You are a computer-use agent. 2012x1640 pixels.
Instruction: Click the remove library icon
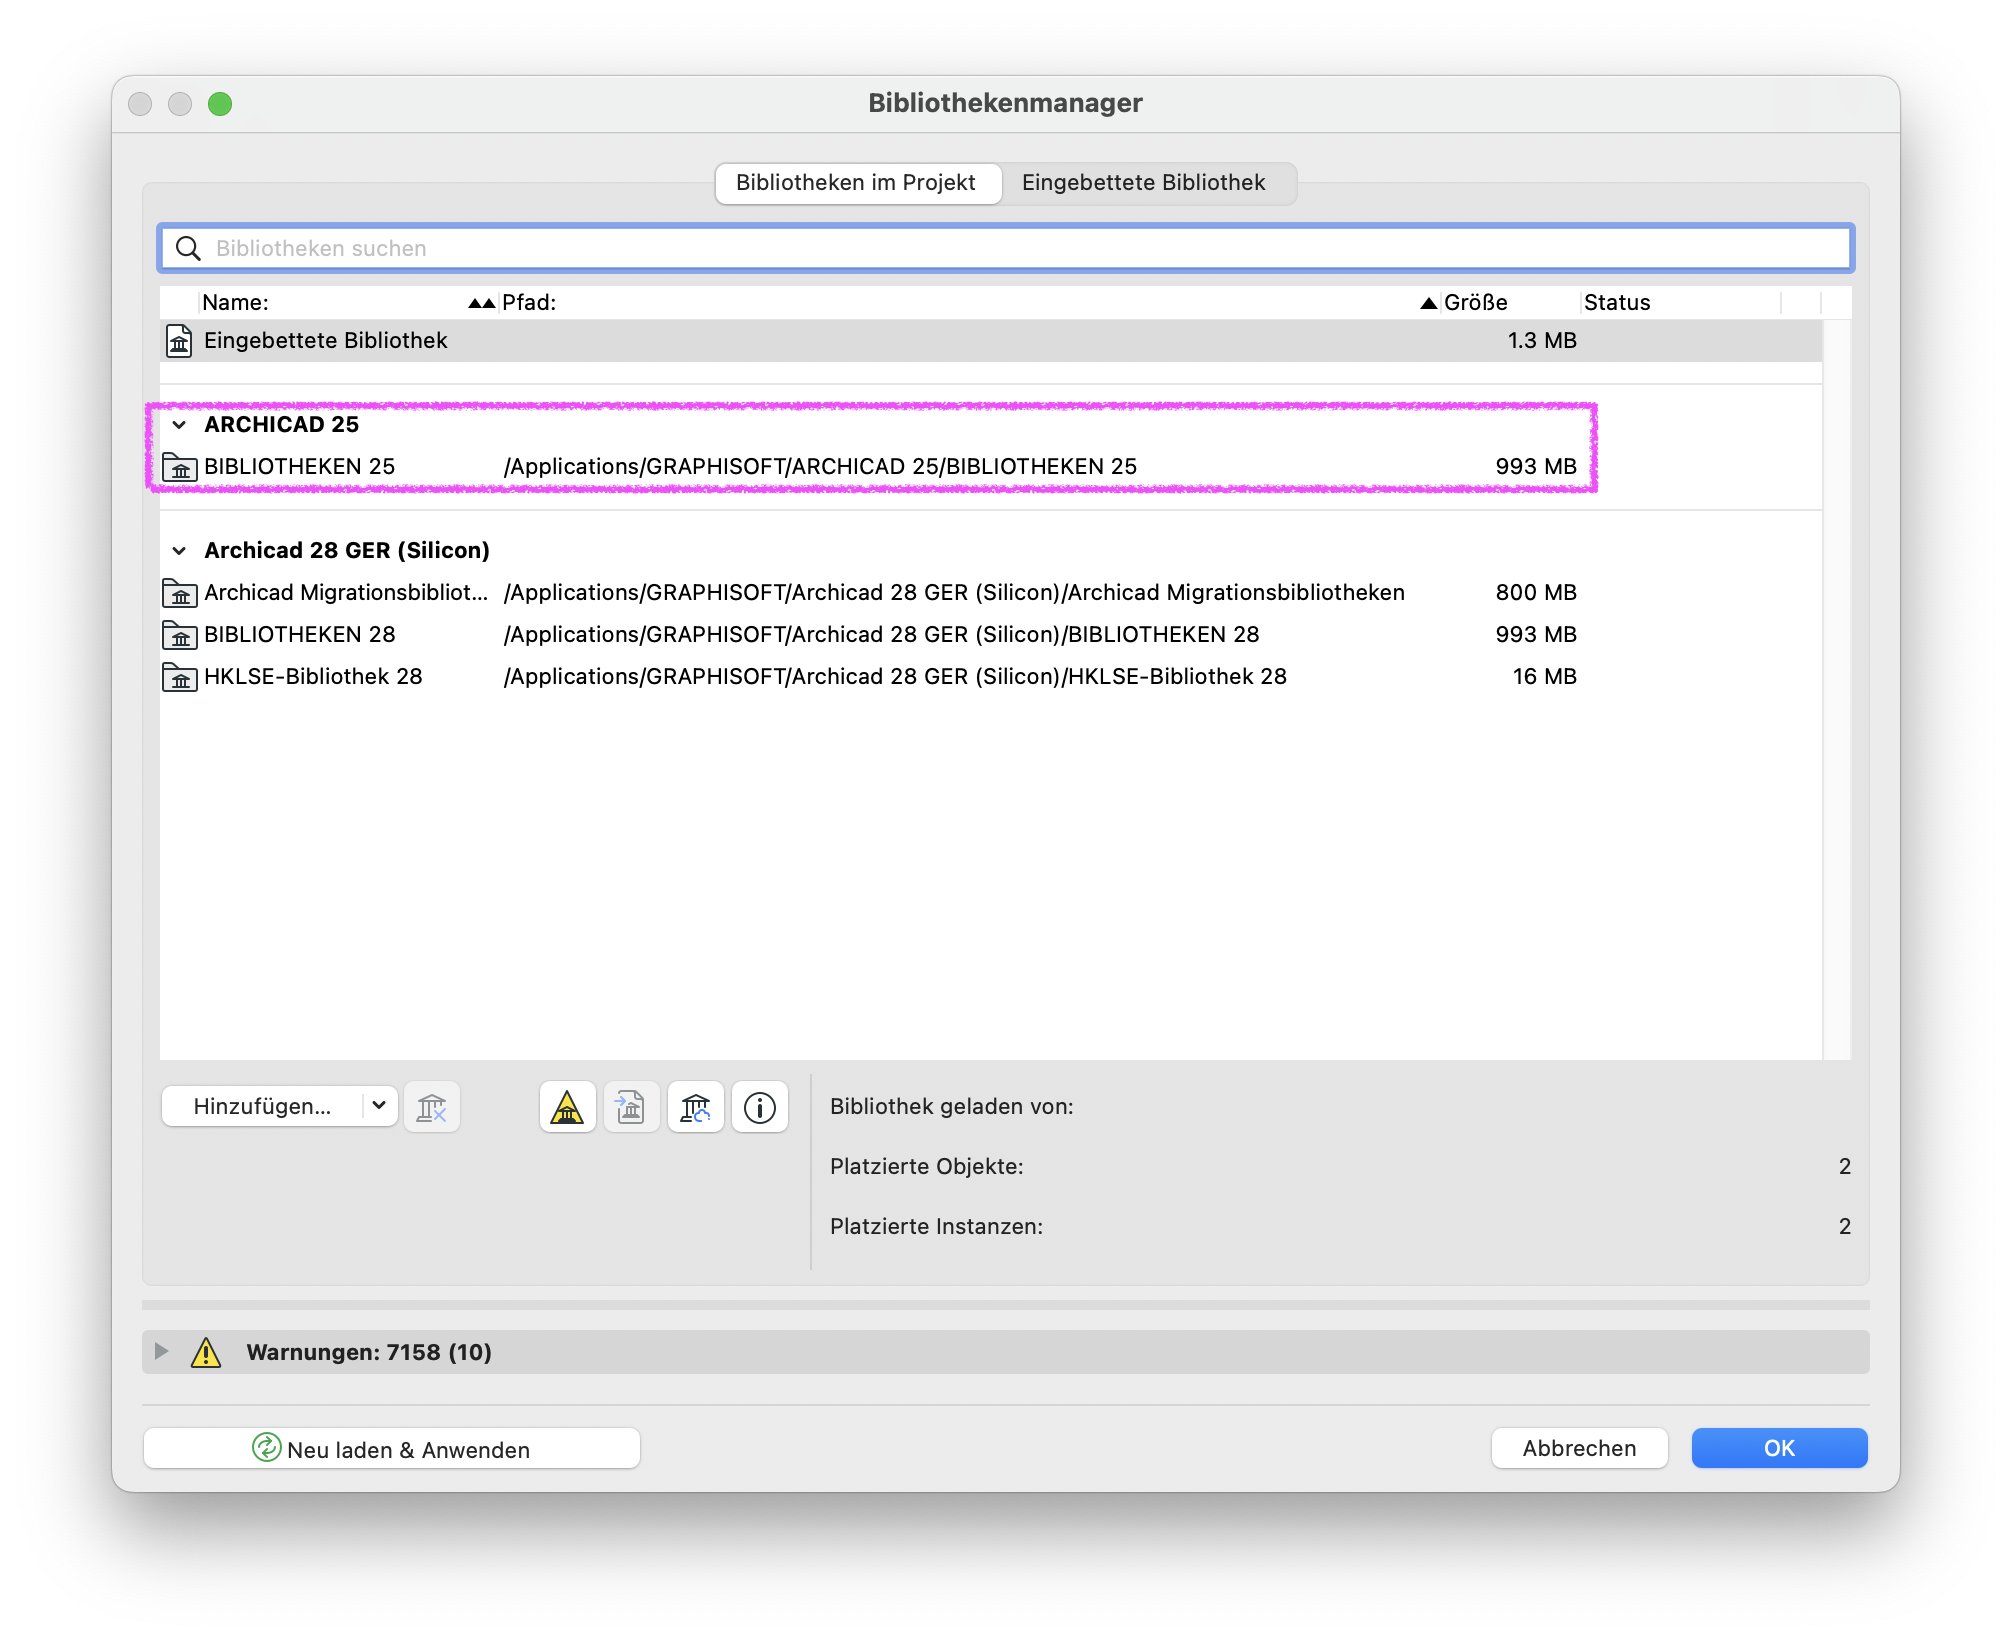click(x=432, y=1107)
